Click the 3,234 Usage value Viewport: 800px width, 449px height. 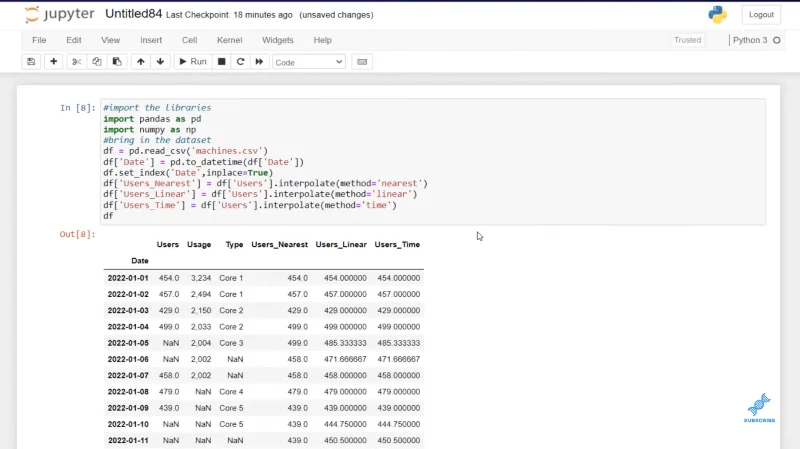(201, 278)
